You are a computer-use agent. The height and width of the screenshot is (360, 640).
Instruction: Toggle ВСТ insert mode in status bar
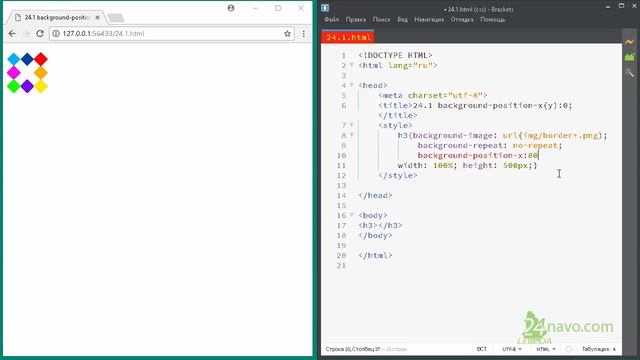[x=482, y=349]
